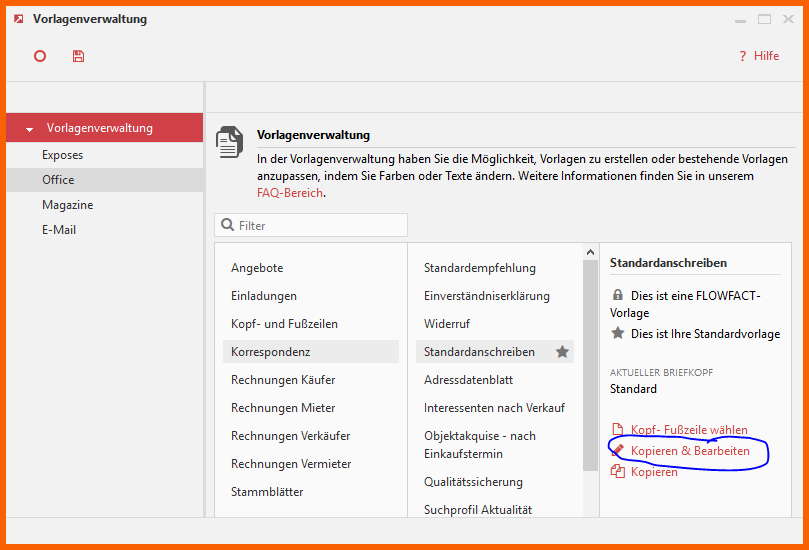
Task: Open Magazine in the sidebar
Action: click(67, 205)
